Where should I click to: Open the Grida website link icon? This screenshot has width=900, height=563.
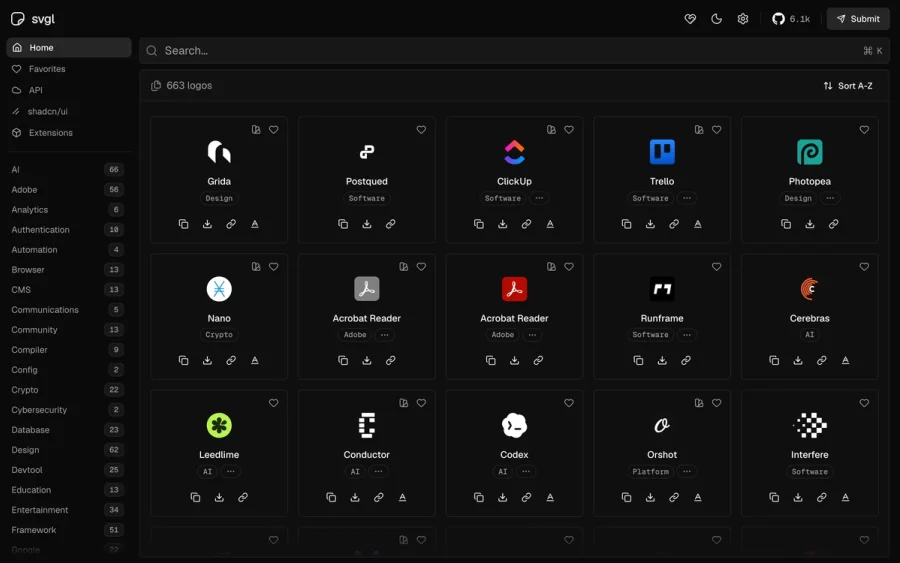[x=231, y=224]
